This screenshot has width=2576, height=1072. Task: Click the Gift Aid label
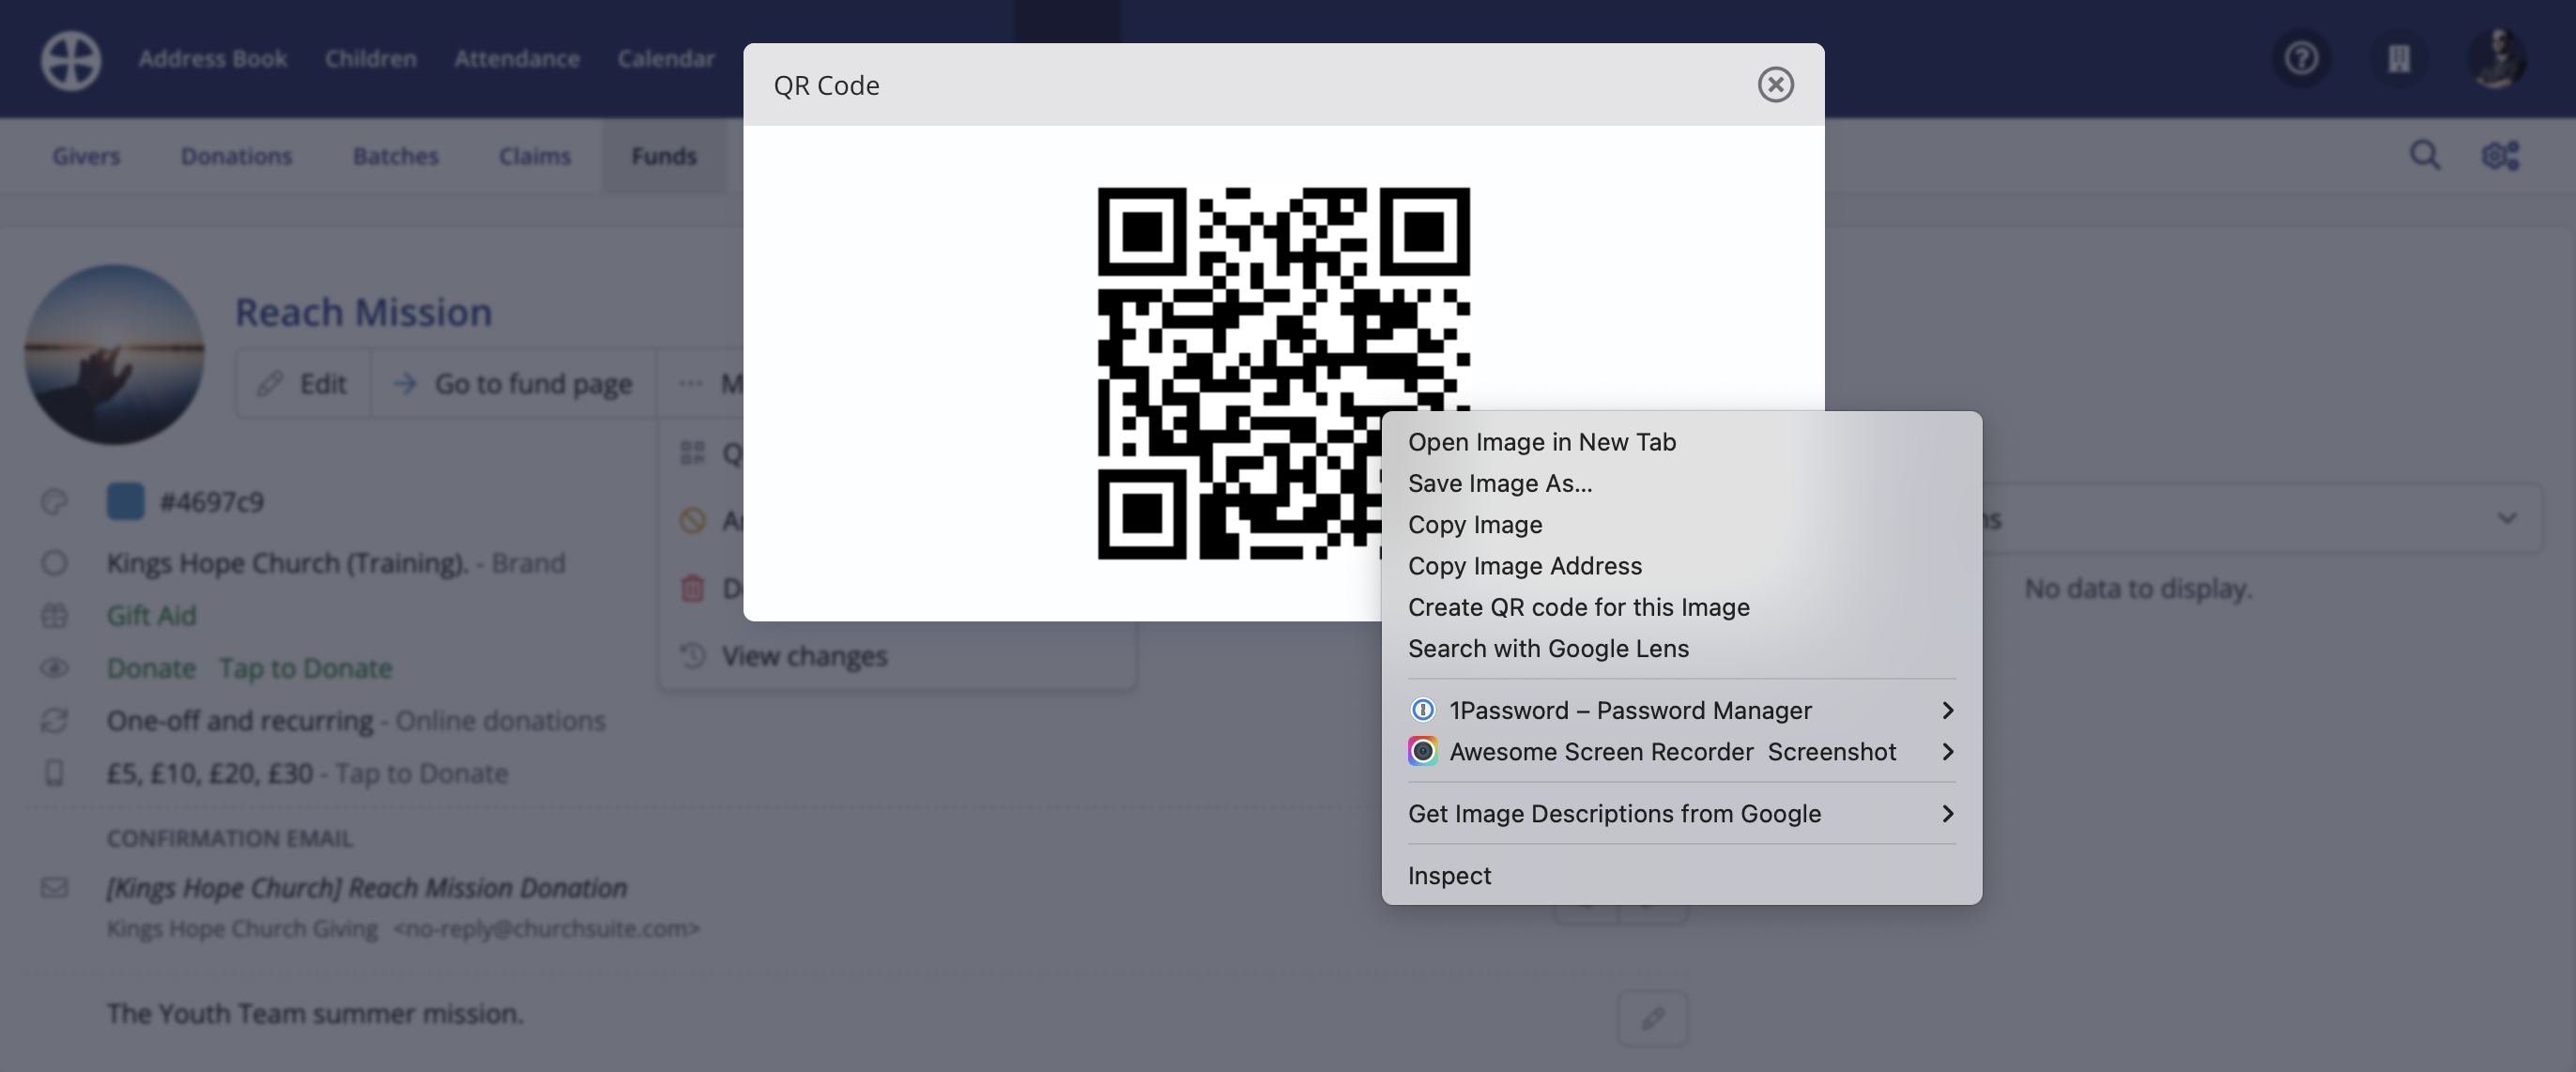coord(151,616)
